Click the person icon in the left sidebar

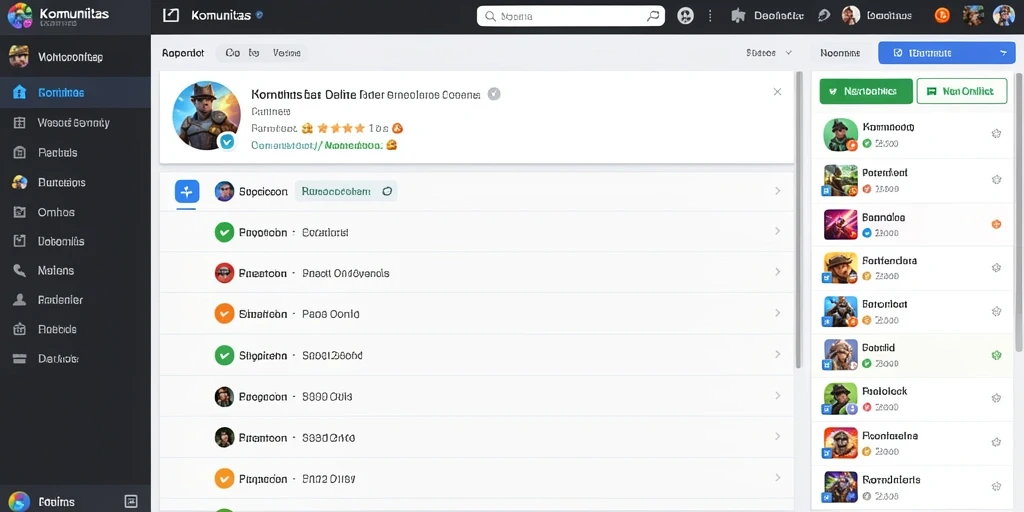(x=20, y=300)
